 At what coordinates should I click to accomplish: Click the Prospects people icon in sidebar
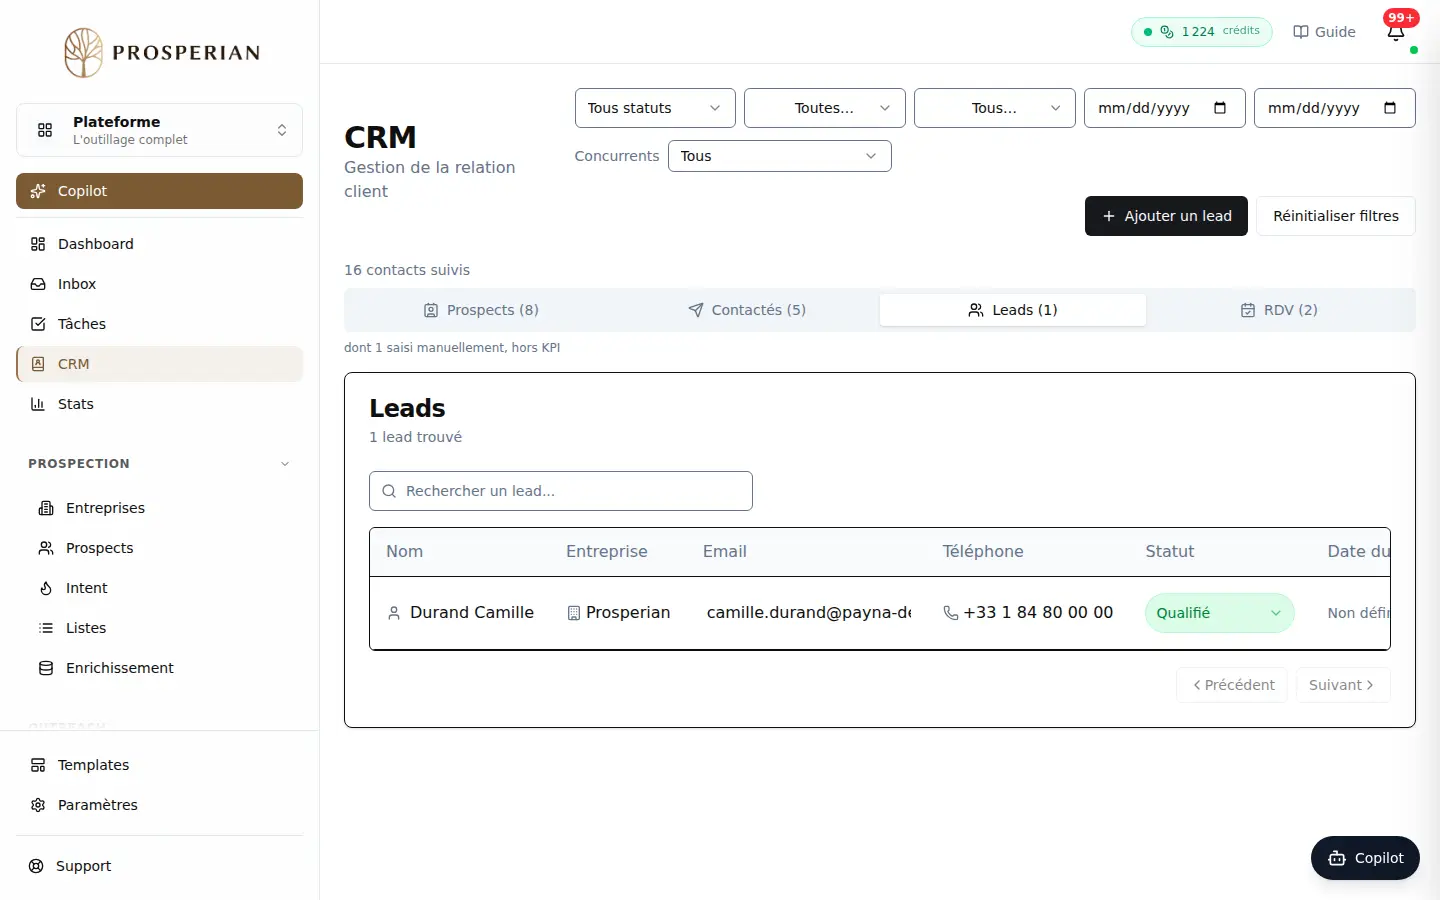[46, 548]
